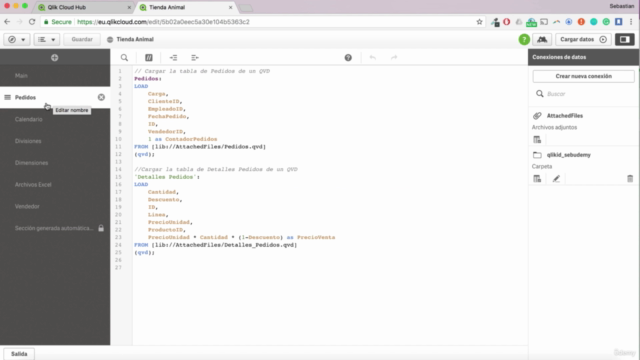Image resolution: width=640 pixels, height=360 pixels.
Task: Click the Cargar datos button
Action: [x=583, y=40]
